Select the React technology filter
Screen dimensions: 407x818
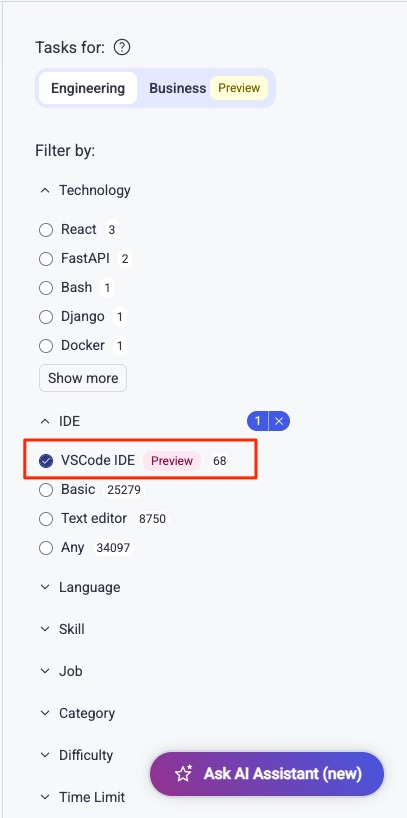46,230
